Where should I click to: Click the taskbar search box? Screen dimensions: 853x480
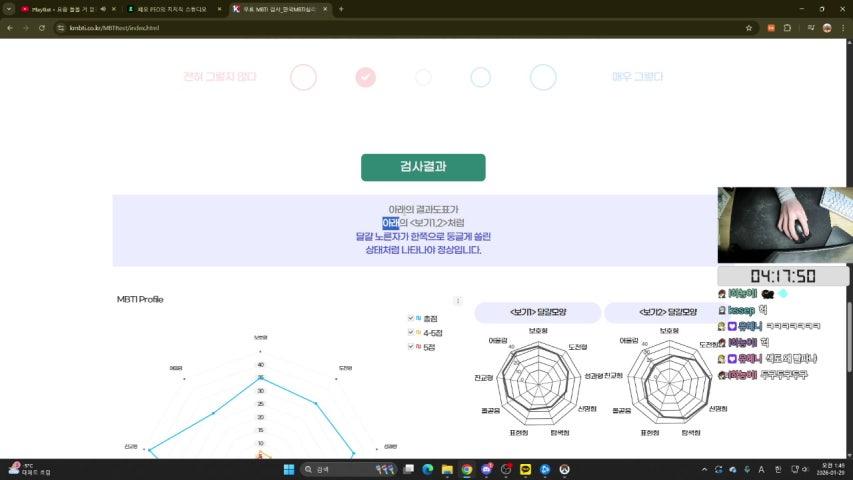tap(349, 469)
